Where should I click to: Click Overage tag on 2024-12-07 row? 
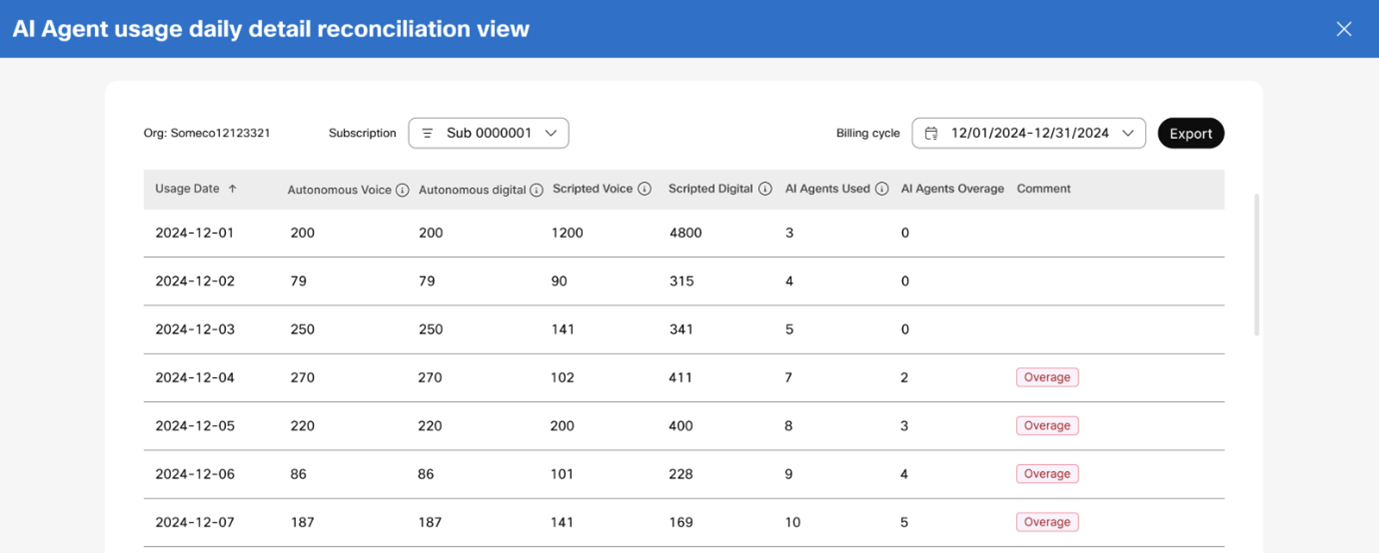click(x=1047, y=522)
